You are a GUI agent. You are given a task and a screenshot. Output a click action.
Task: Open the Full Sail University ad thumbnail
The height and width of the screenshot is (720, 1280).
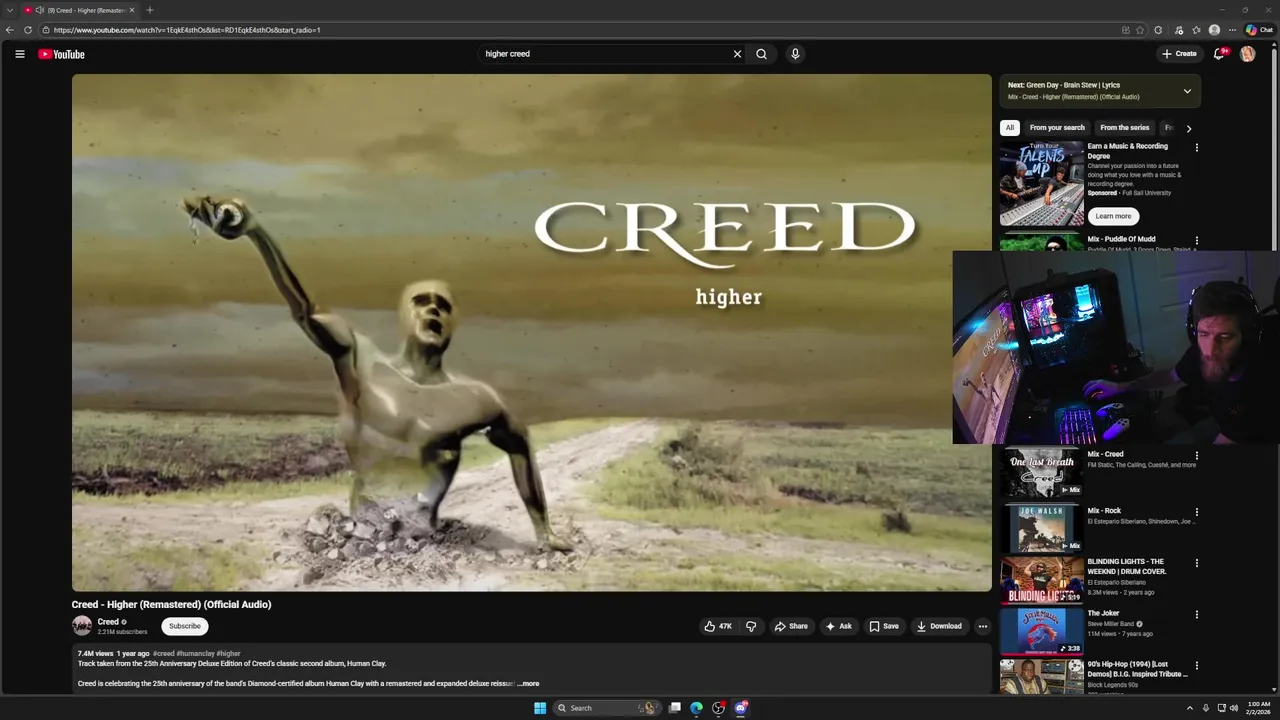[x=1041, y=184]
